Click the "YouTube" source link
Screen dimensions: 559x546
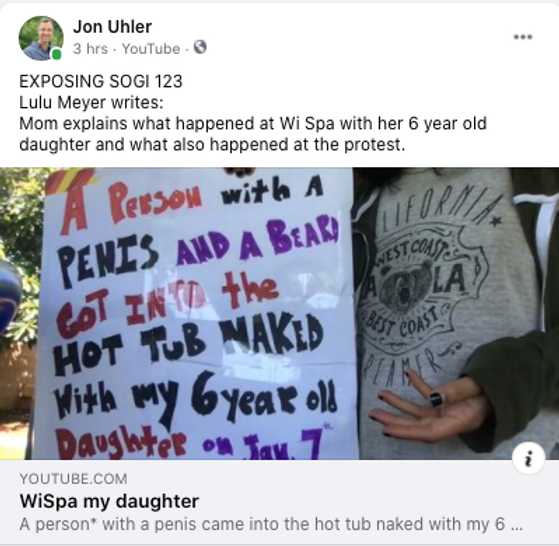pyautogui.click(x=151, y=49)
